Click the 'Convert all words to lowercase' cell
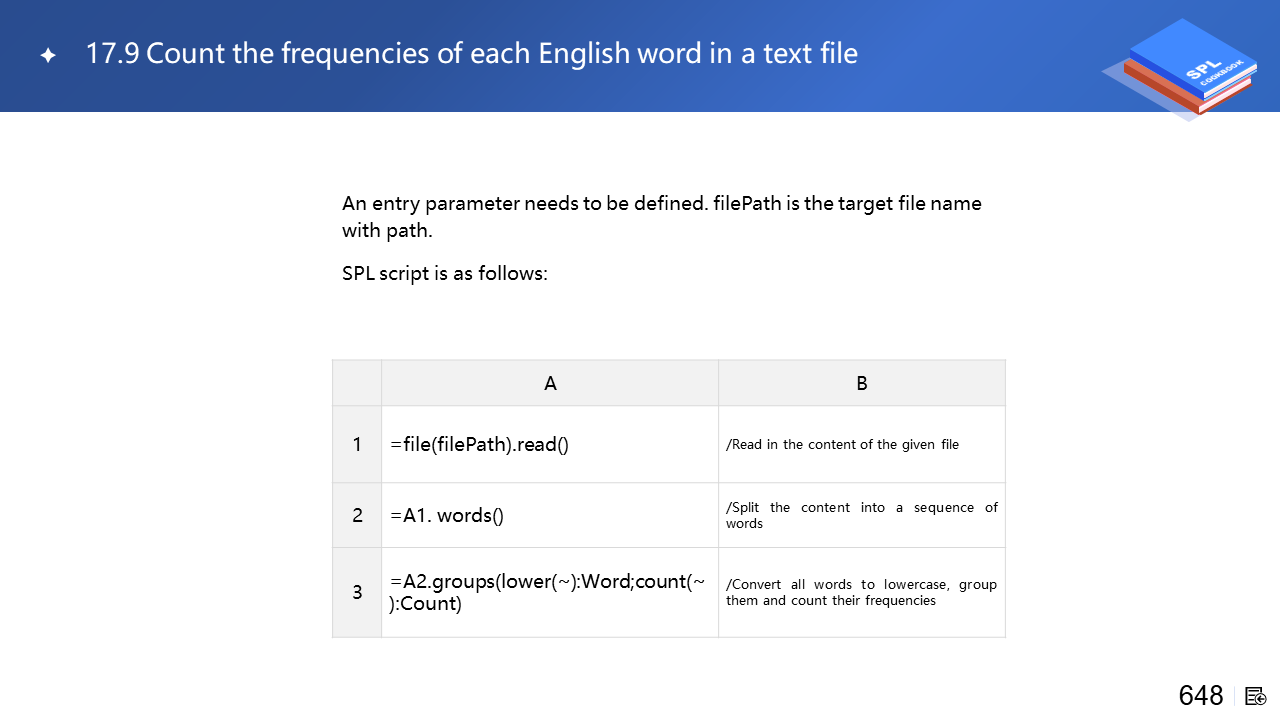Image resolution: width=1280 pixels, height=720 pixels. (861, 592)
